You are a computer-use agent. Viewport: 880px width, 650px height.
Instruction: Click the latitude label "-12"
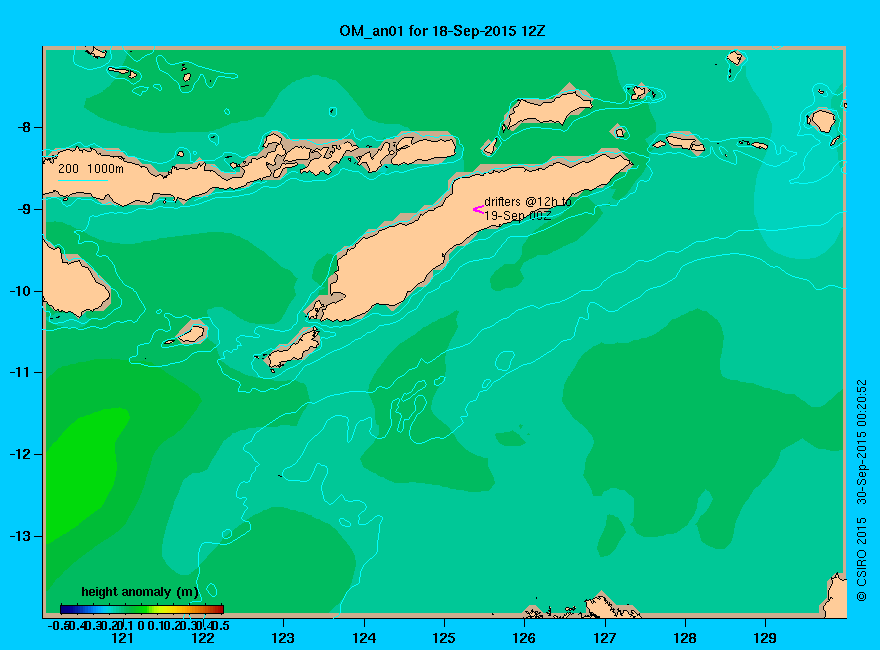pyautogui.click(x=20, y=454)
